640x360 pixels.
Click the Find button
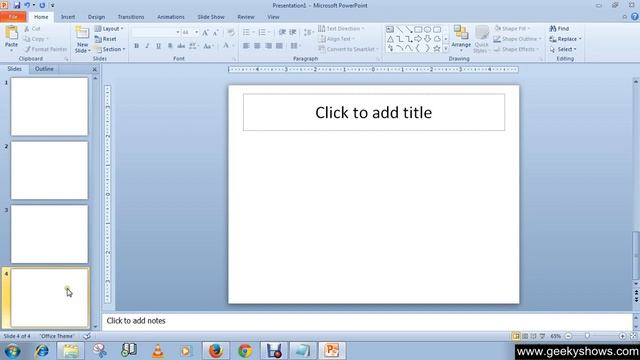pyautogui.click(x=559, y=29)
